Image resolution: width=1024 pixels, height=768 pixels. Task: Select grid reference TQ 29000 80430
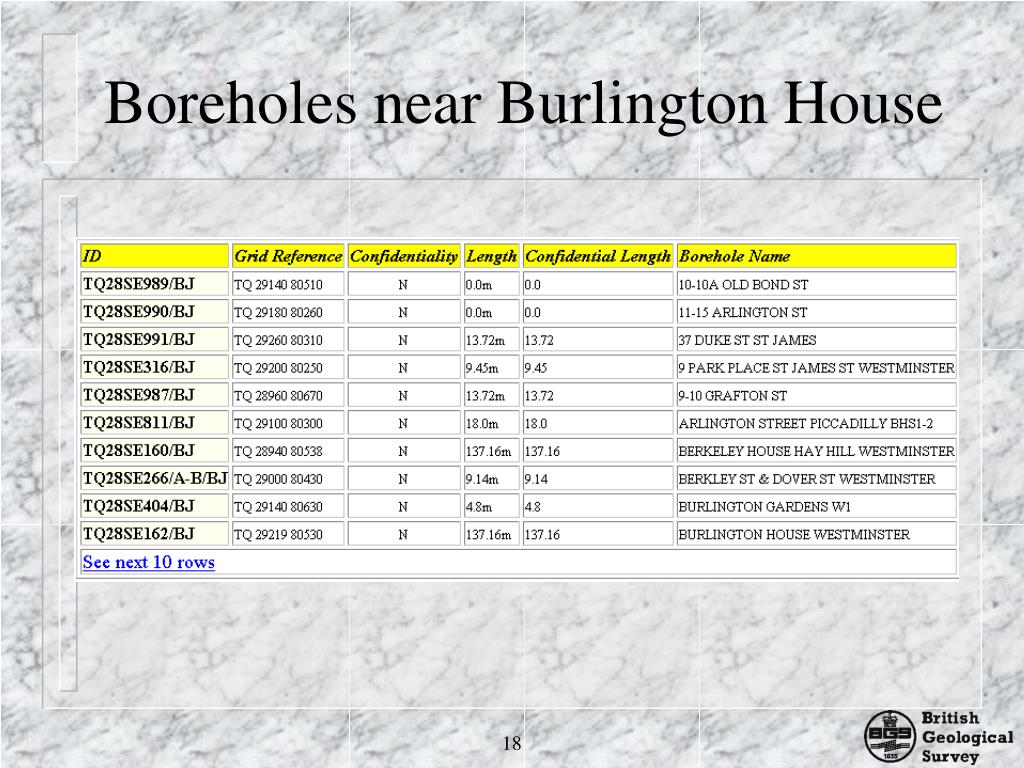(x=278, y=479)
